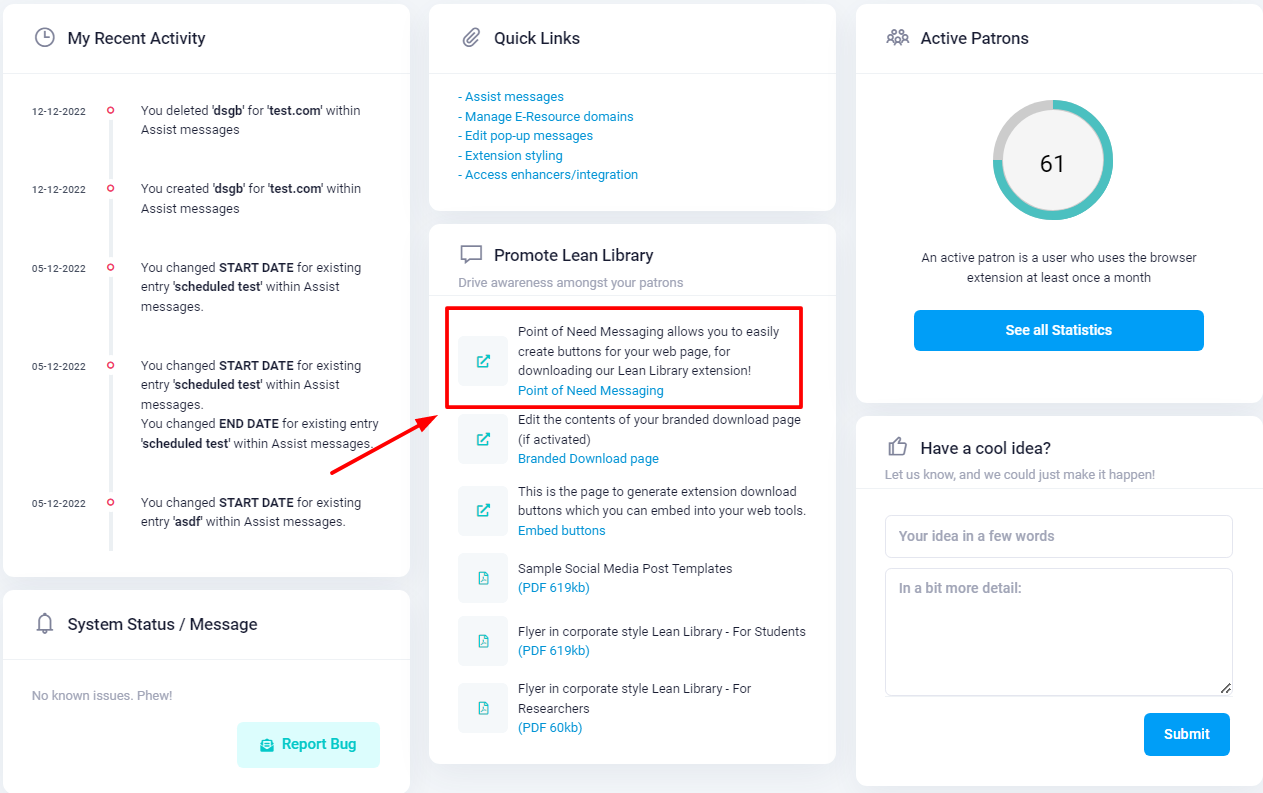Click the external-link icon beside Branded Download page

coord(483,439)
